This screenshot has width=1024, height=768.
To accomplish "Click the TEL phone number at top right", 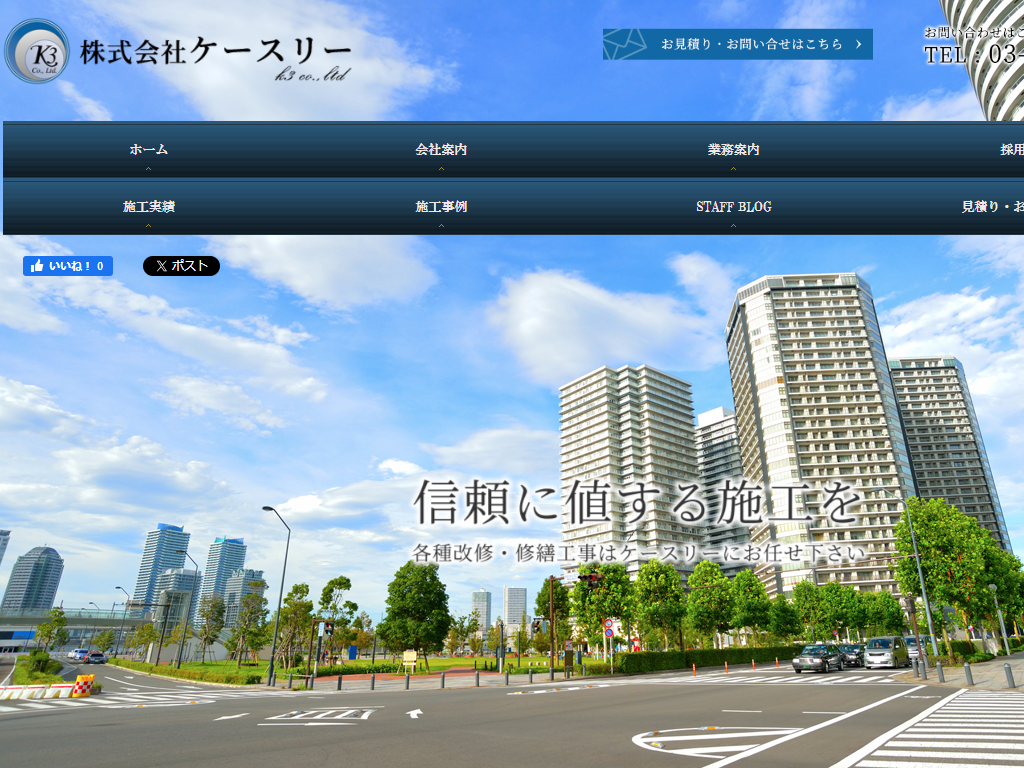I will coord(973,55).
